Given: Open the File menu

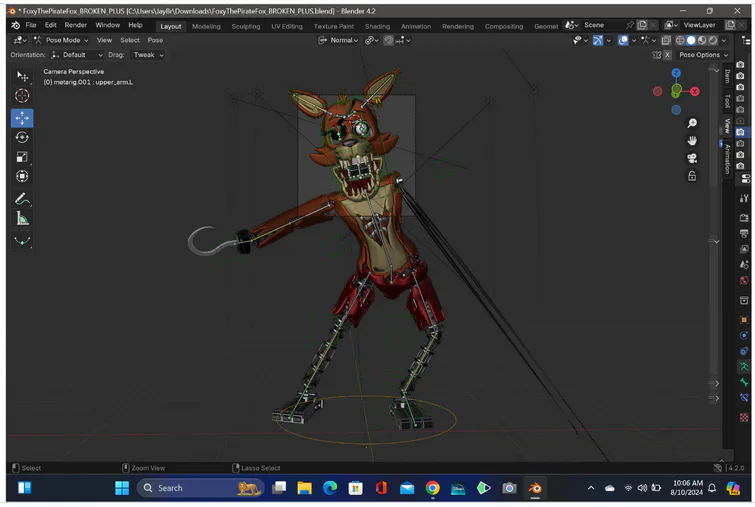Looking at the screenshot, I should click(31, 25).
